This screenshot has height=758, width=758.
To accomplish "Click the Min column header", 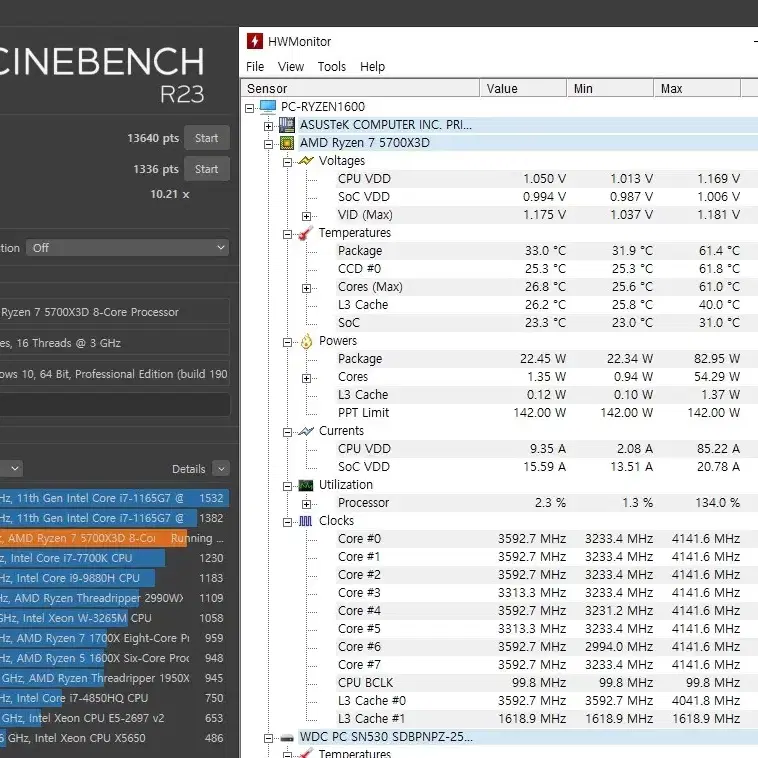I will tap(611, 88).
